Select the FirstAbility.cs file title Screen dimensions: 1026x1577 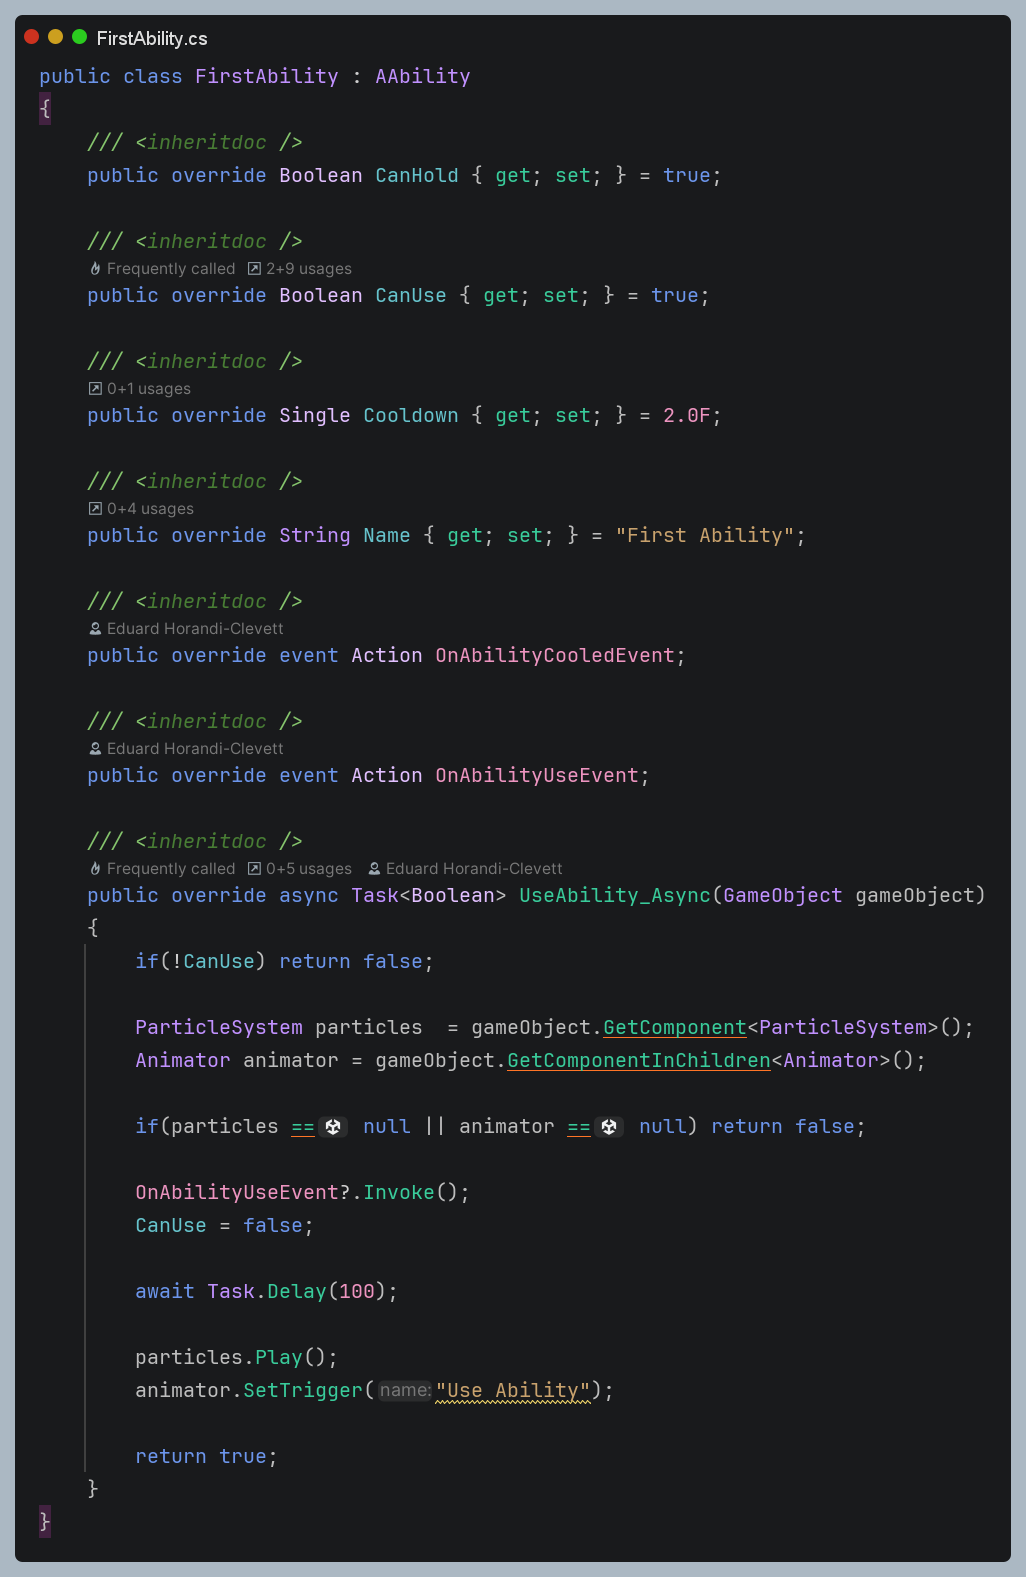[x=152, y=39]
